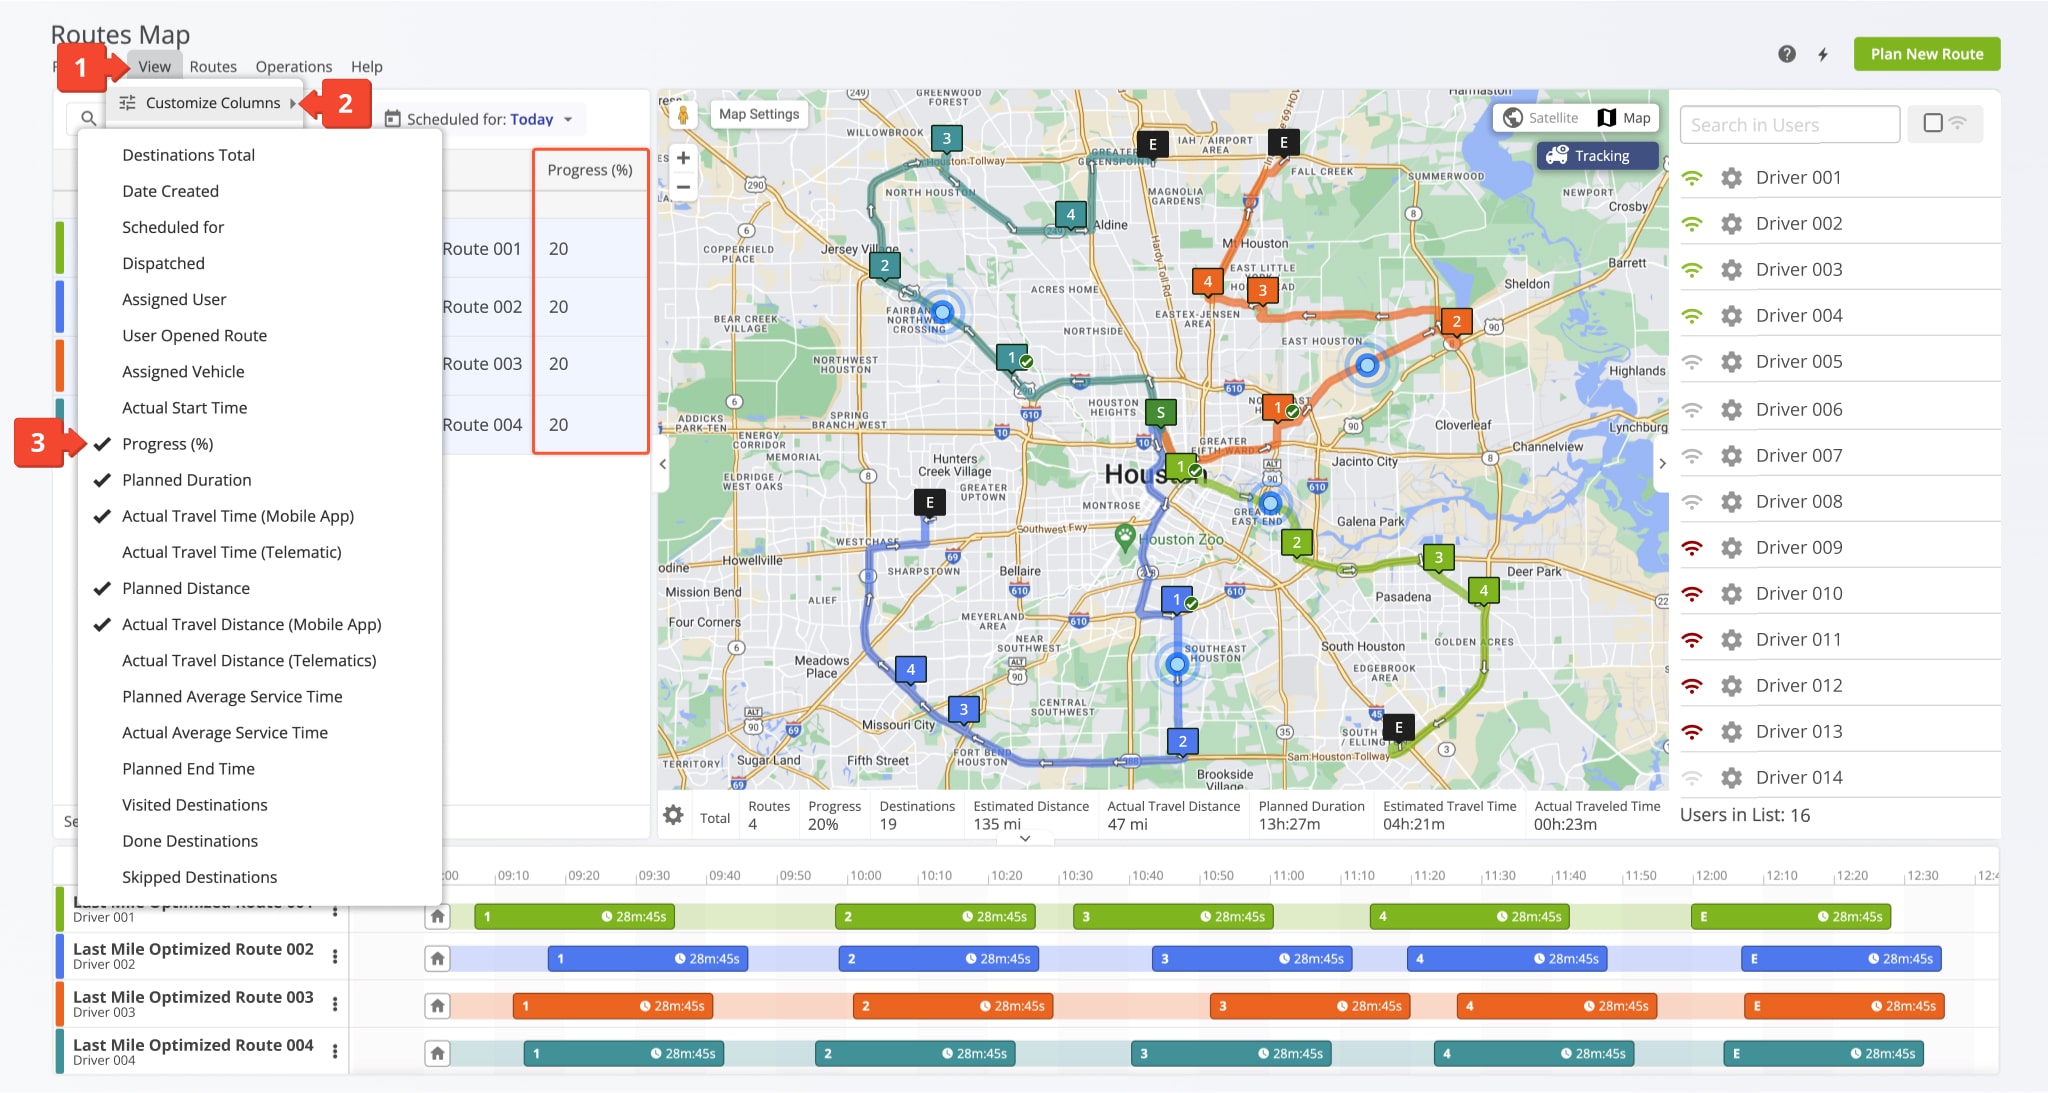The image size is (2048, 1093).
Task: Click the help question mark icon
Action: (x=1786, y=54)
